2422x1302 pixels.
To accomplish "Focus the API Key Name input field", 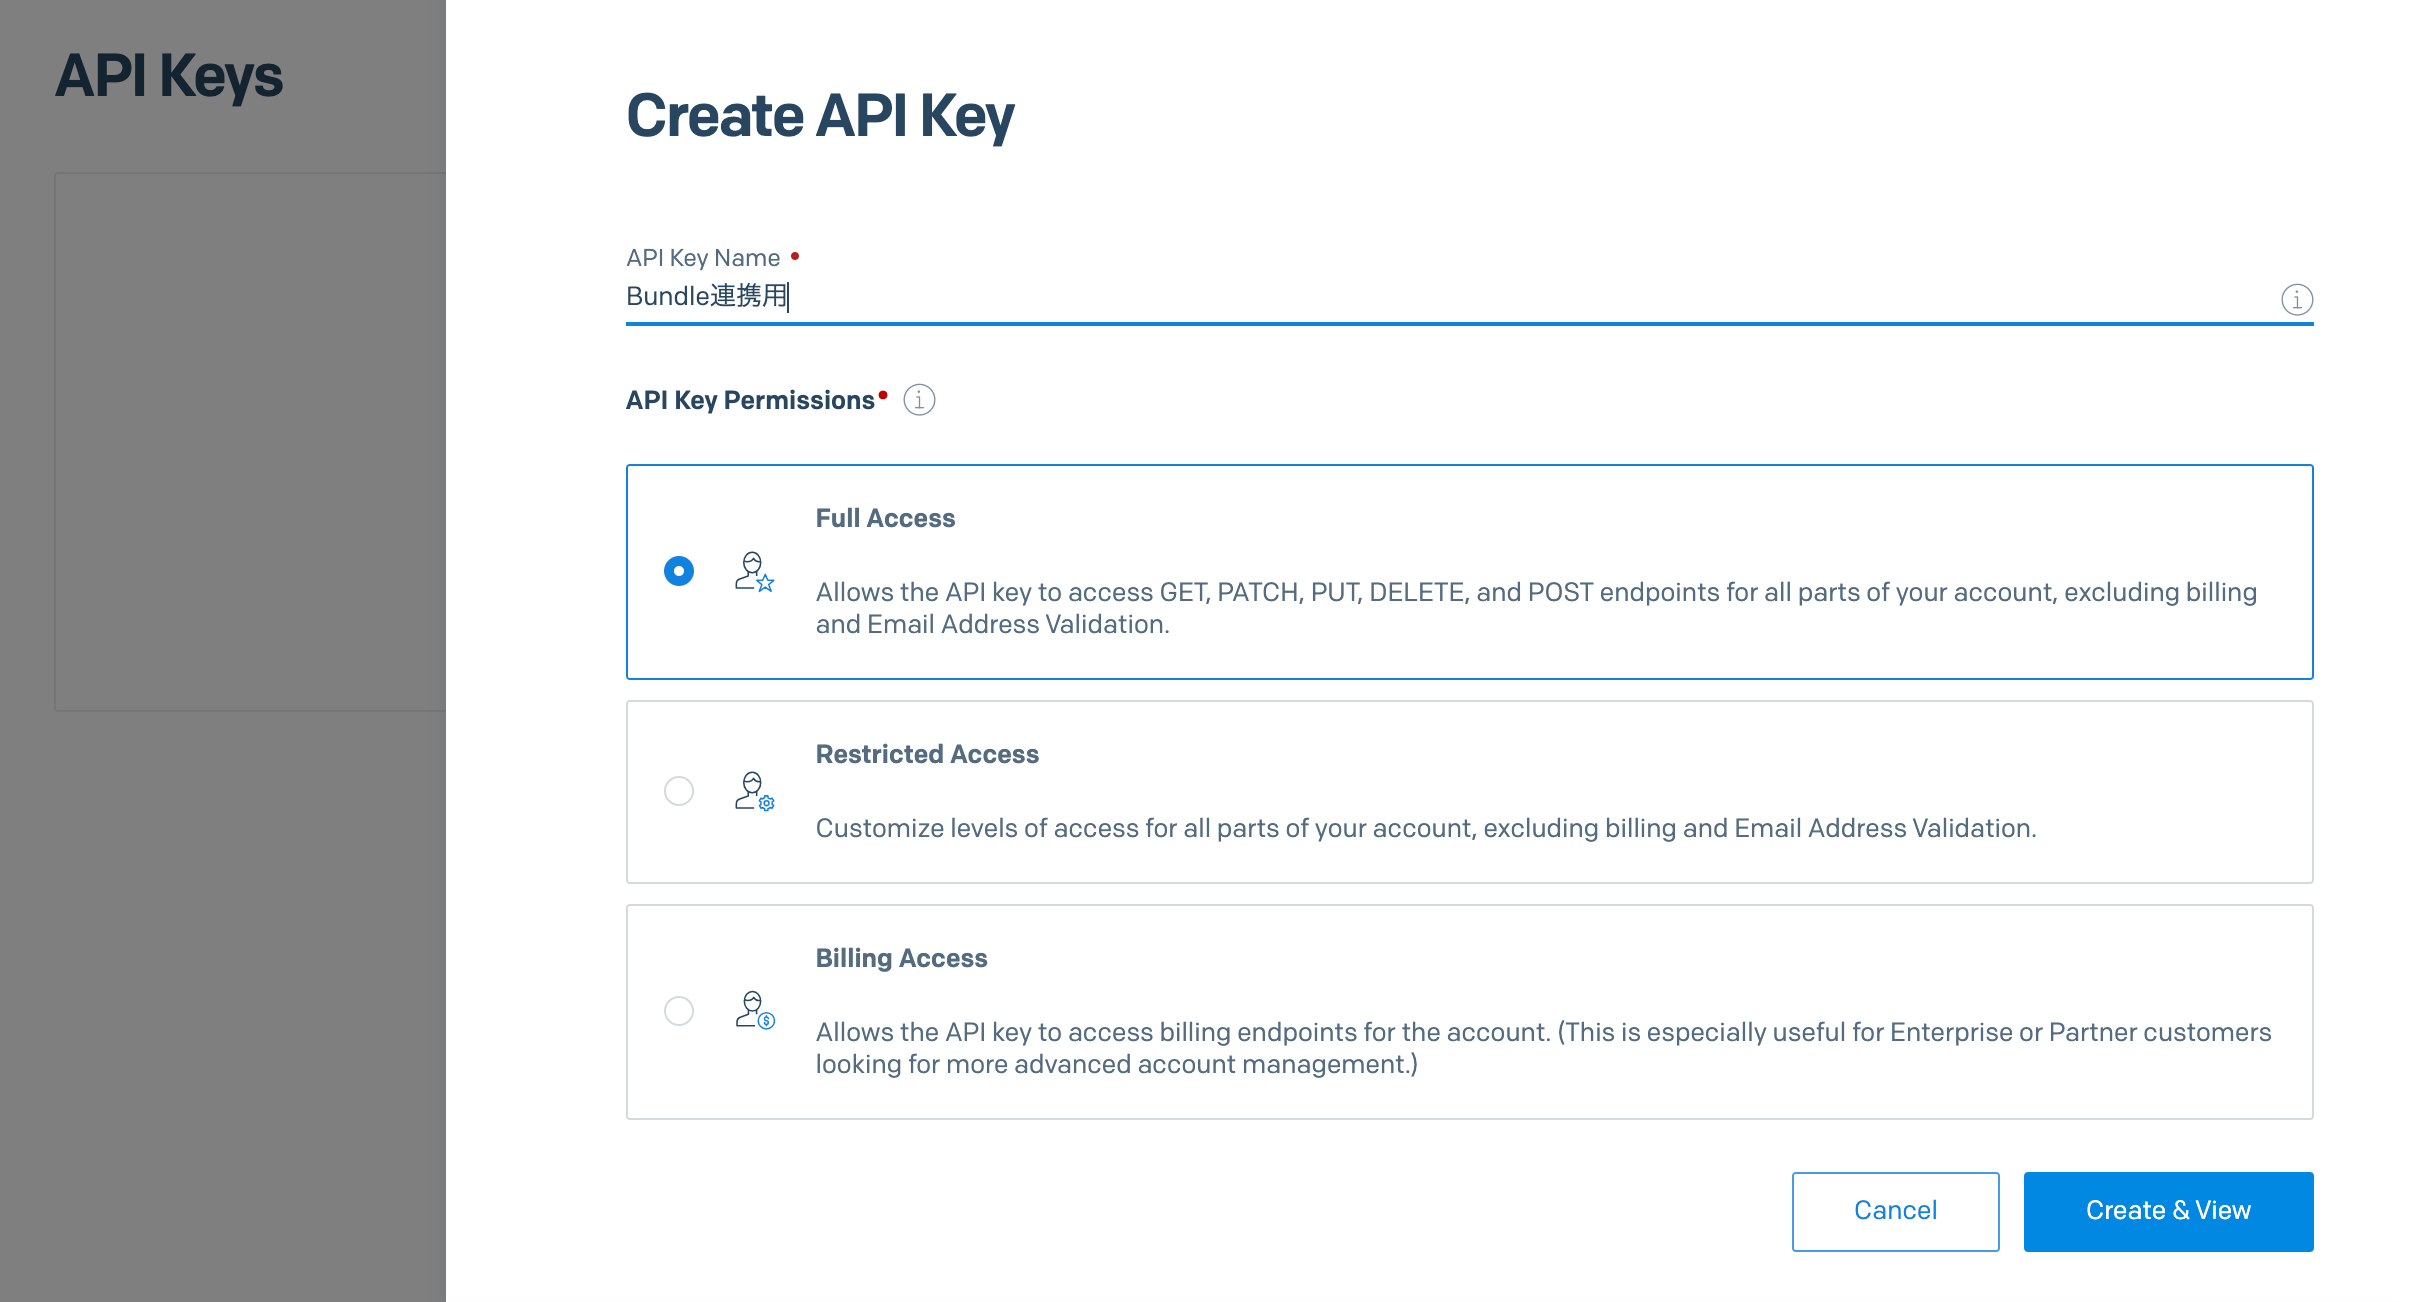I will click(x=1450, y=297).
